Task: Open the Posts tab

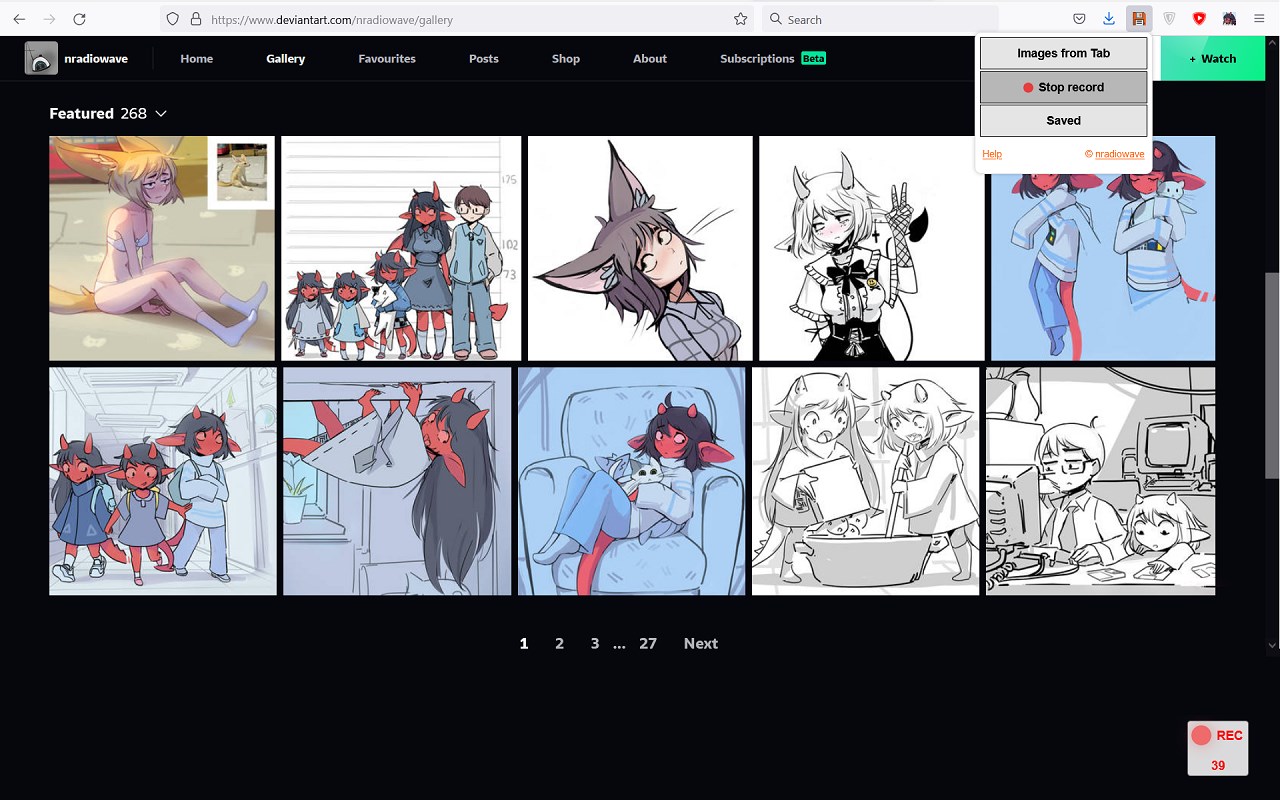Action: point(483,58)
